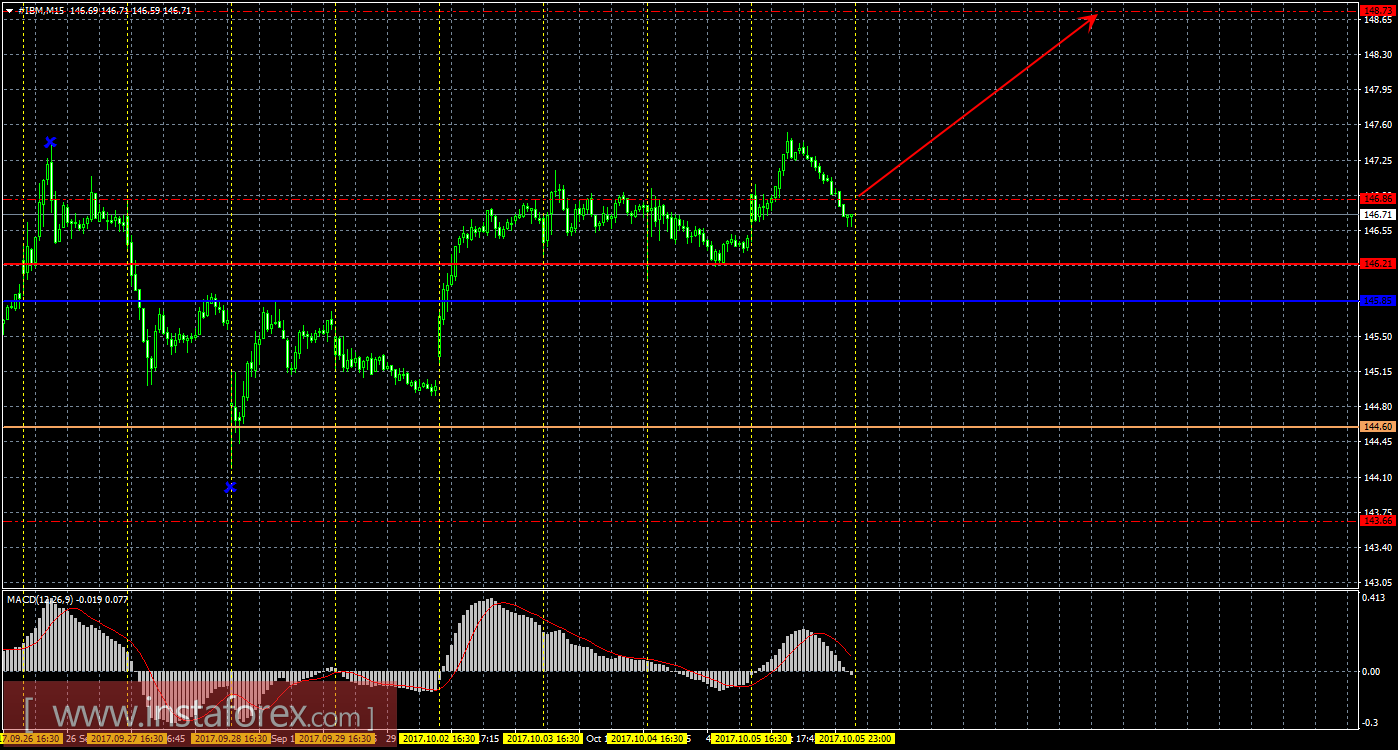Click the -0.3 MACD scale value
Screen dimensions: 1398x750
(1372, 722)
